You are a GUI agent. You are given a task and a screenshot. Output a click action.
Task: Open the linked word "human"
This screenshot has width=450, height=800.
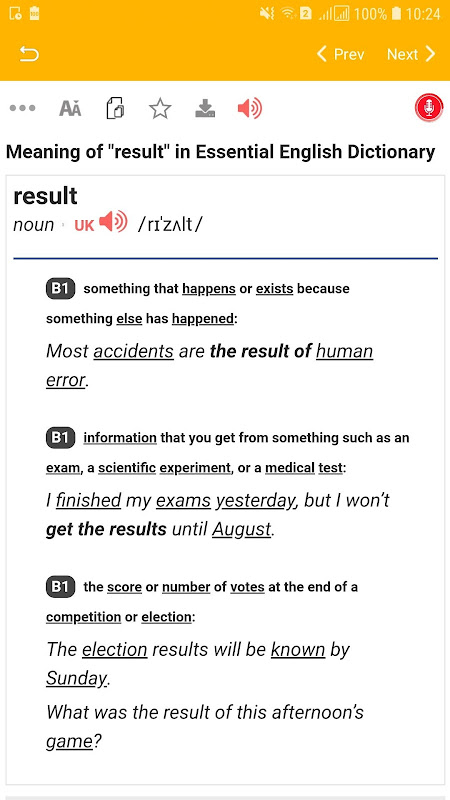[344, 351]
